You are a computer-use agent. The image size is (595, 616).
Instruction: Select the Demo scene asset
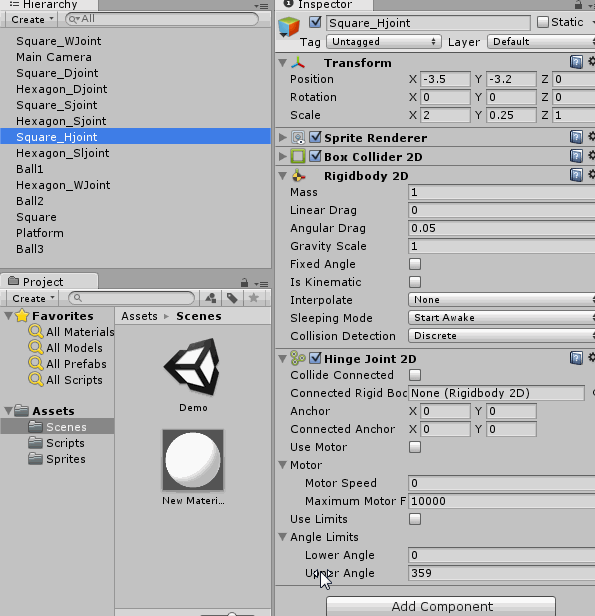pyautogui.click(x=193, y=374)
